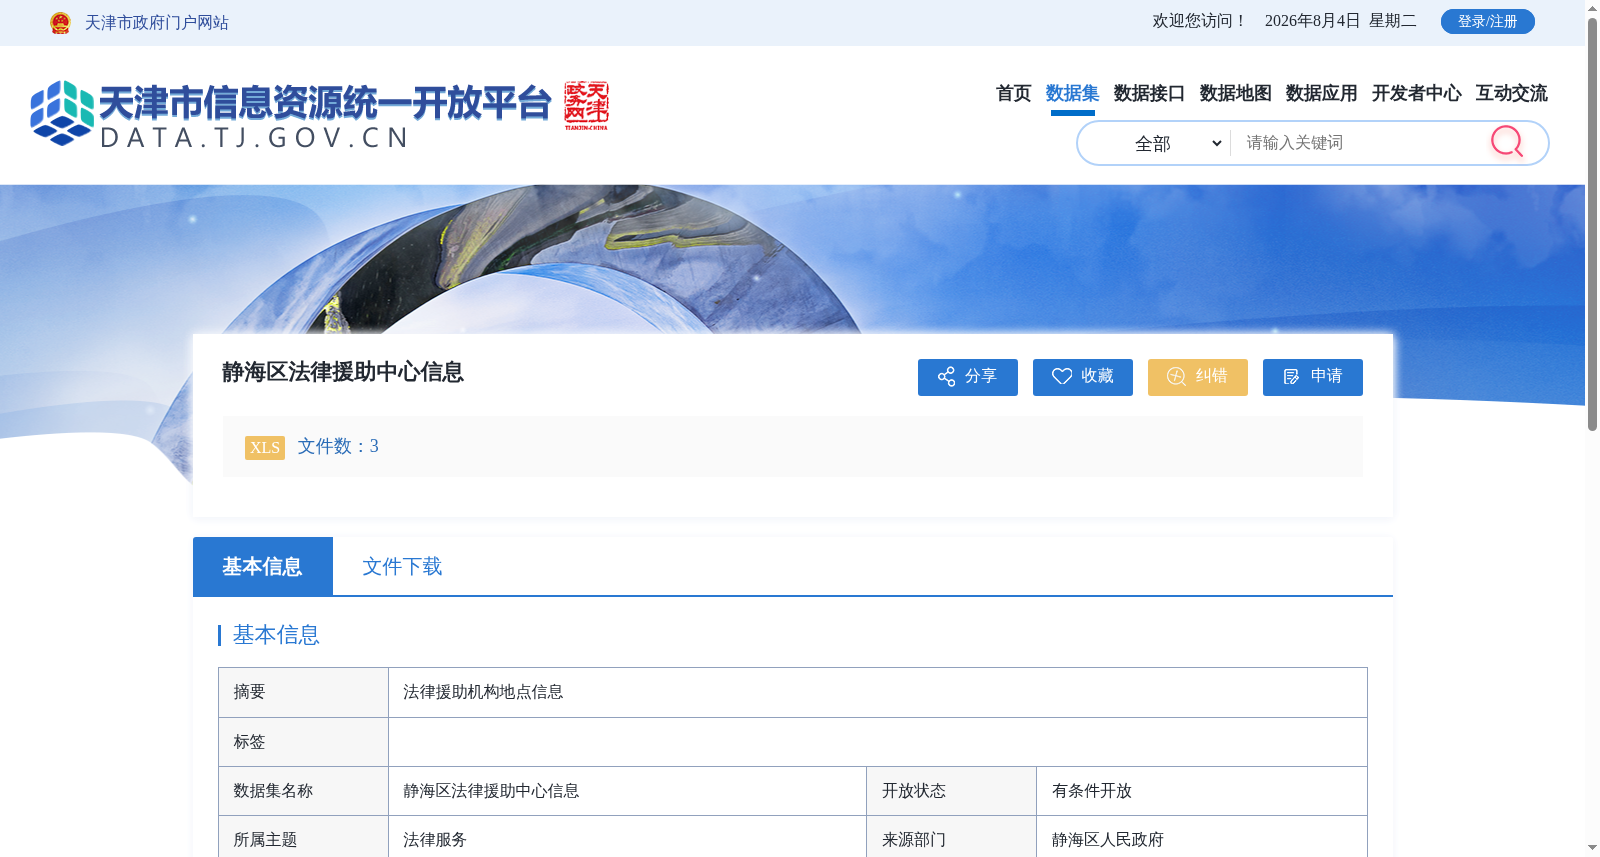This screenshot has height=857, width=1600.
Task: Open the 天津市政府门户网站 link
Action: [157, 23]
